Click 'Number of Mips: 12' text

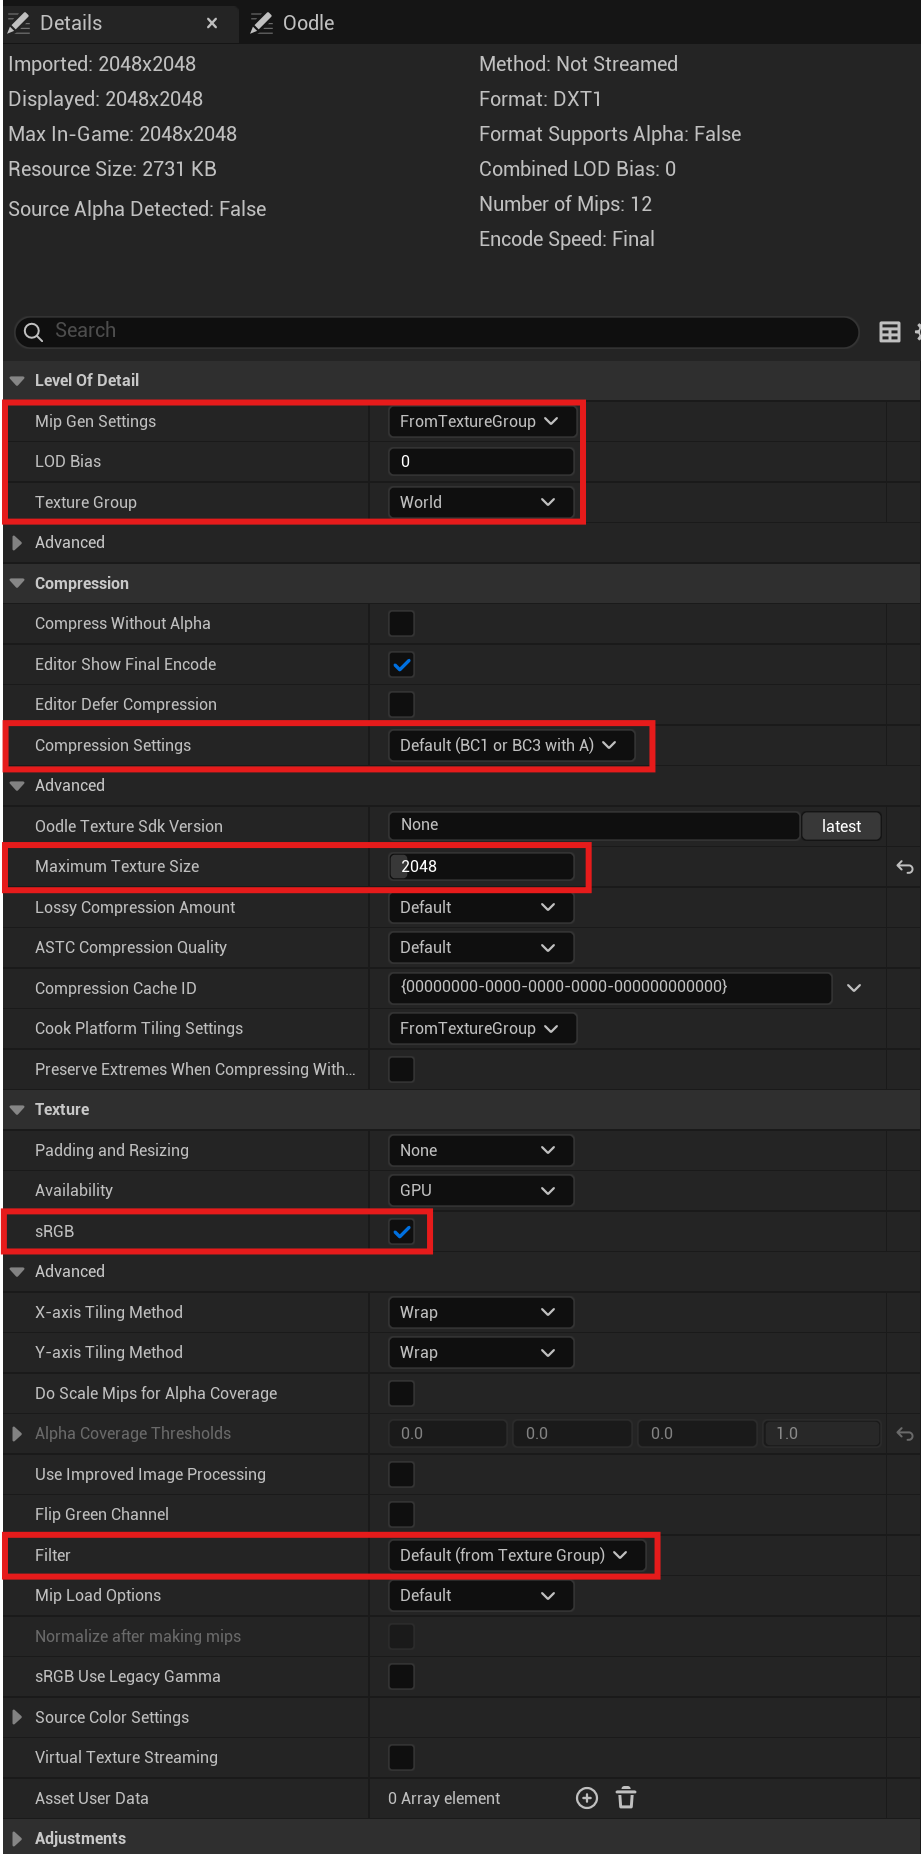[565, 204]
